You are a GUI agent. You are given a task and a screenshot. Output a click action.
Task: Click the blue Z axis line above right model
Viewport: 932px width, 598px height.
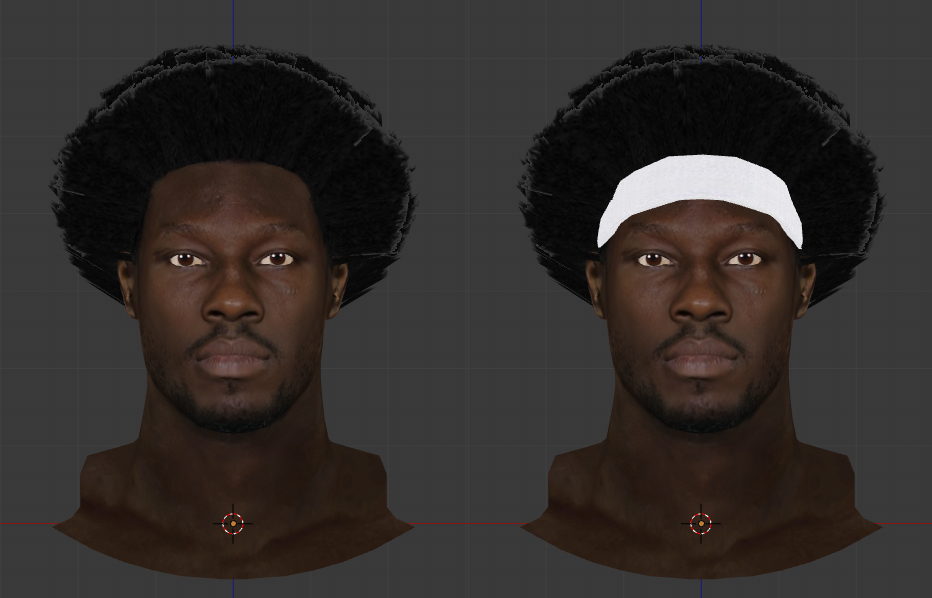pyautogui.click(x=701, y=20)
